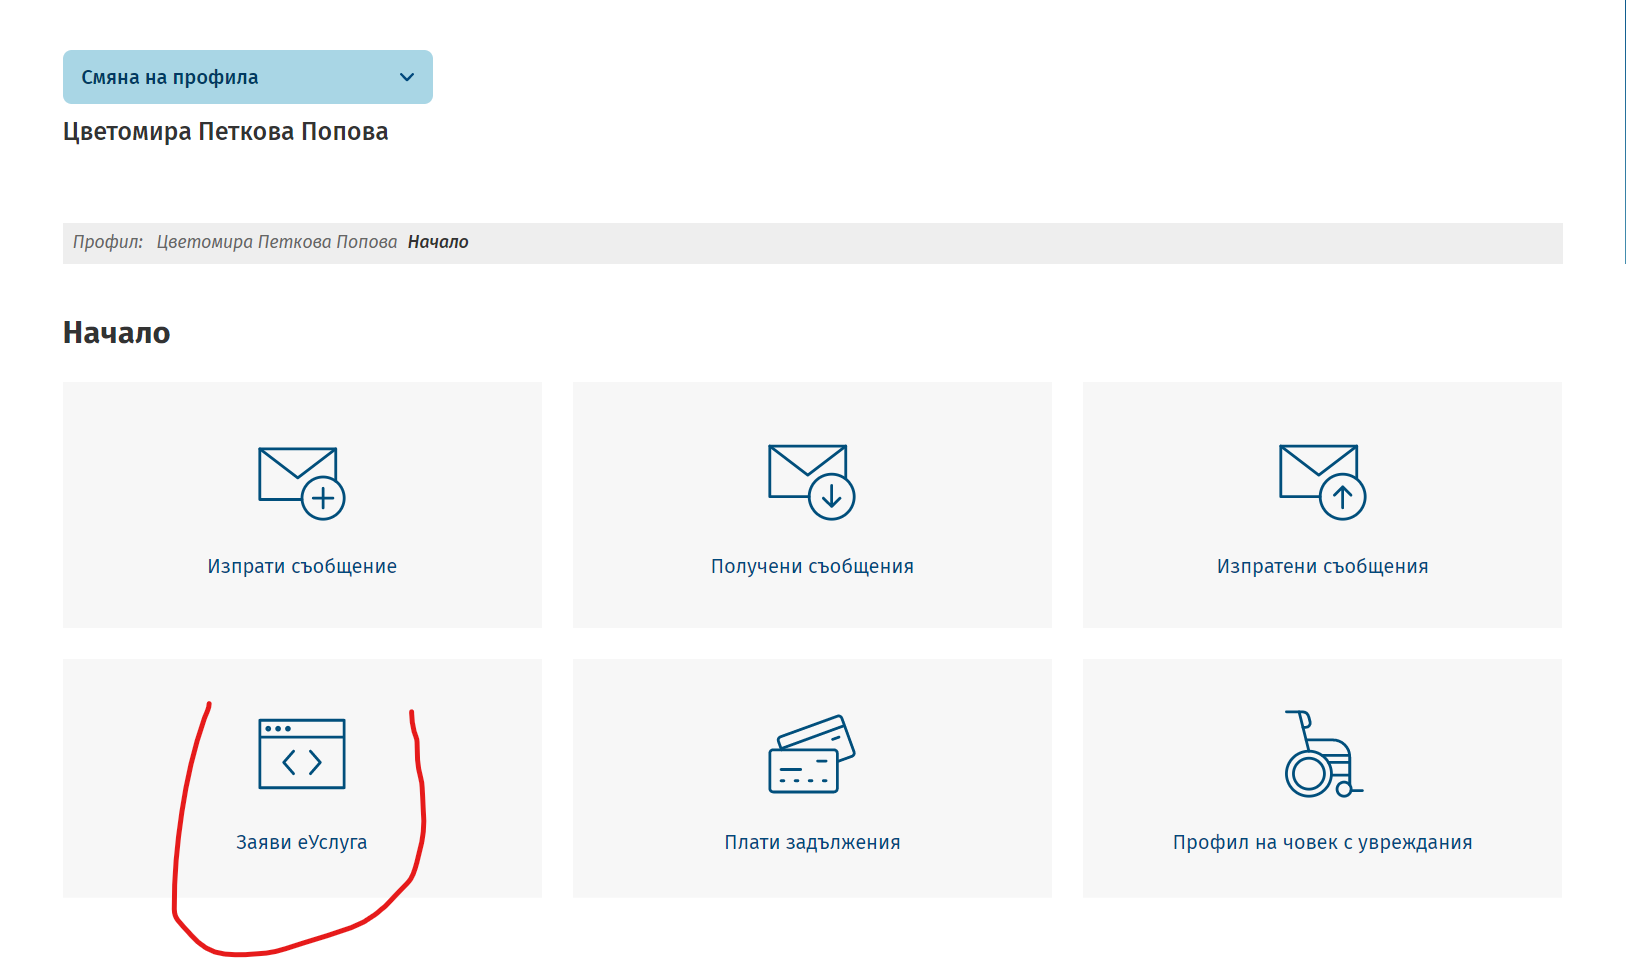
Task: Open the Заяви еУслуга link
Action: click(302, 842)
